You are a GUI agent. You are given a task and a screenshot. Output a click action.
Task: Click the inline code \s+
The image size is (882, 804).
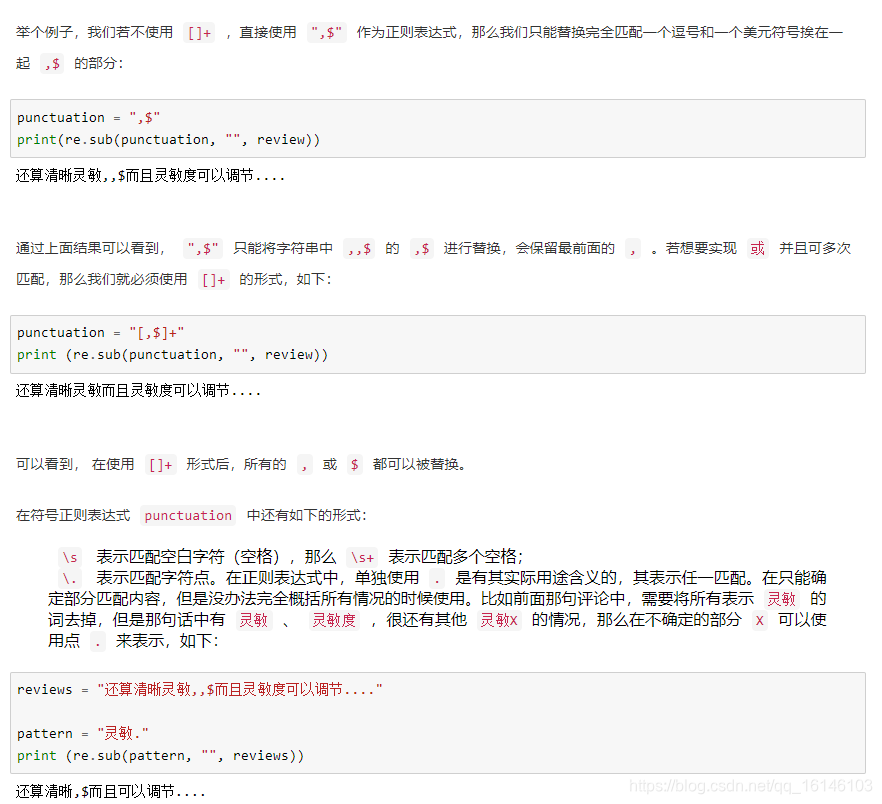tap(362, 558)
